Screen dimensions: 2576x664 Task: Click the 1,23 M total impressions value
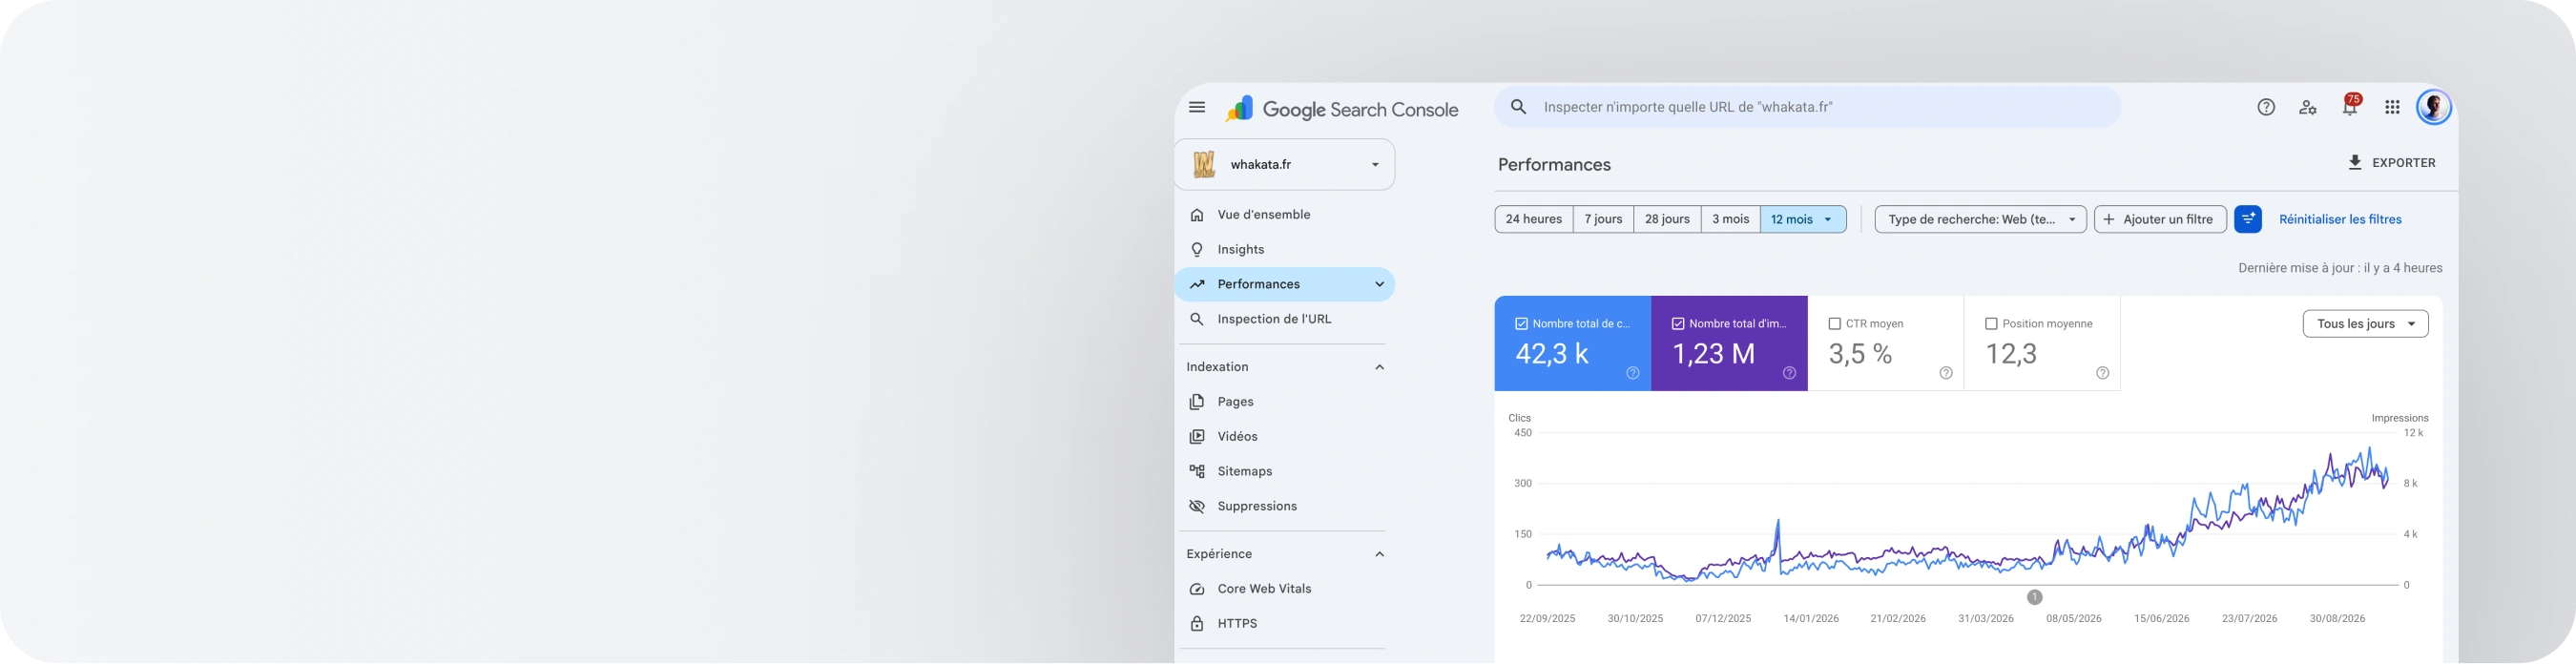pyautogui.click(x=1714, y=354)
